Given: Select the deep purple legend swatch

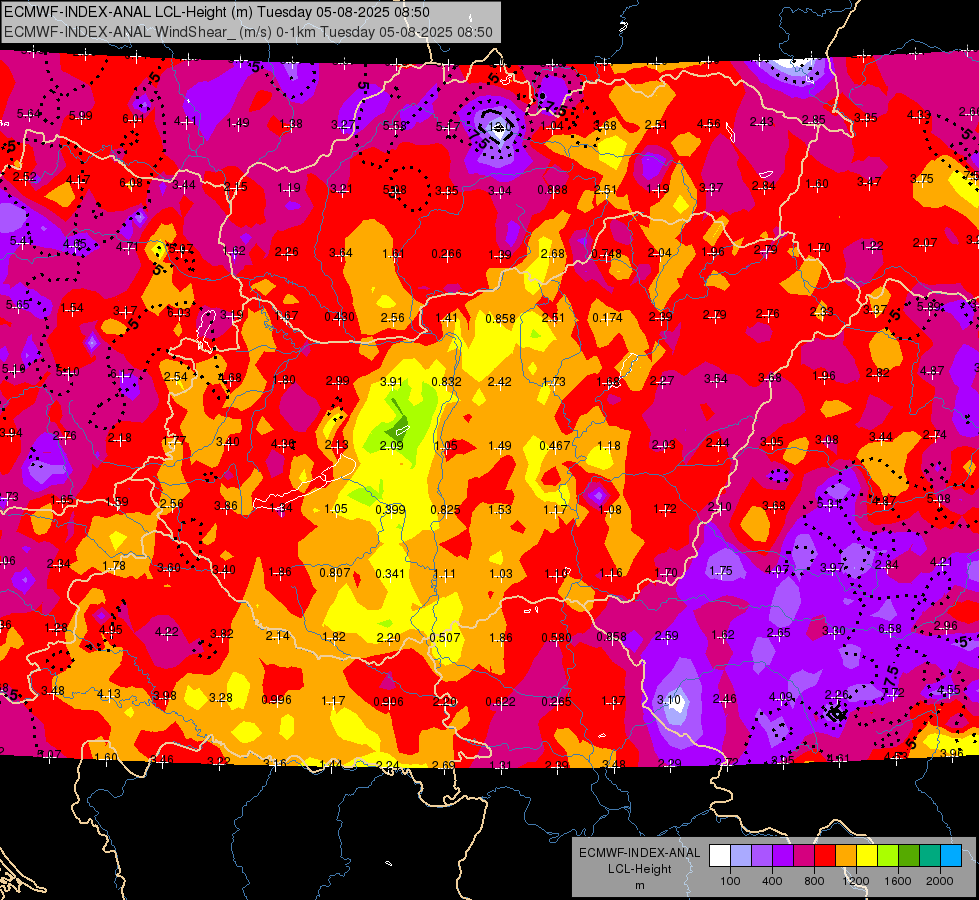Looking at the screenshot, I should [x=782, y=856].
